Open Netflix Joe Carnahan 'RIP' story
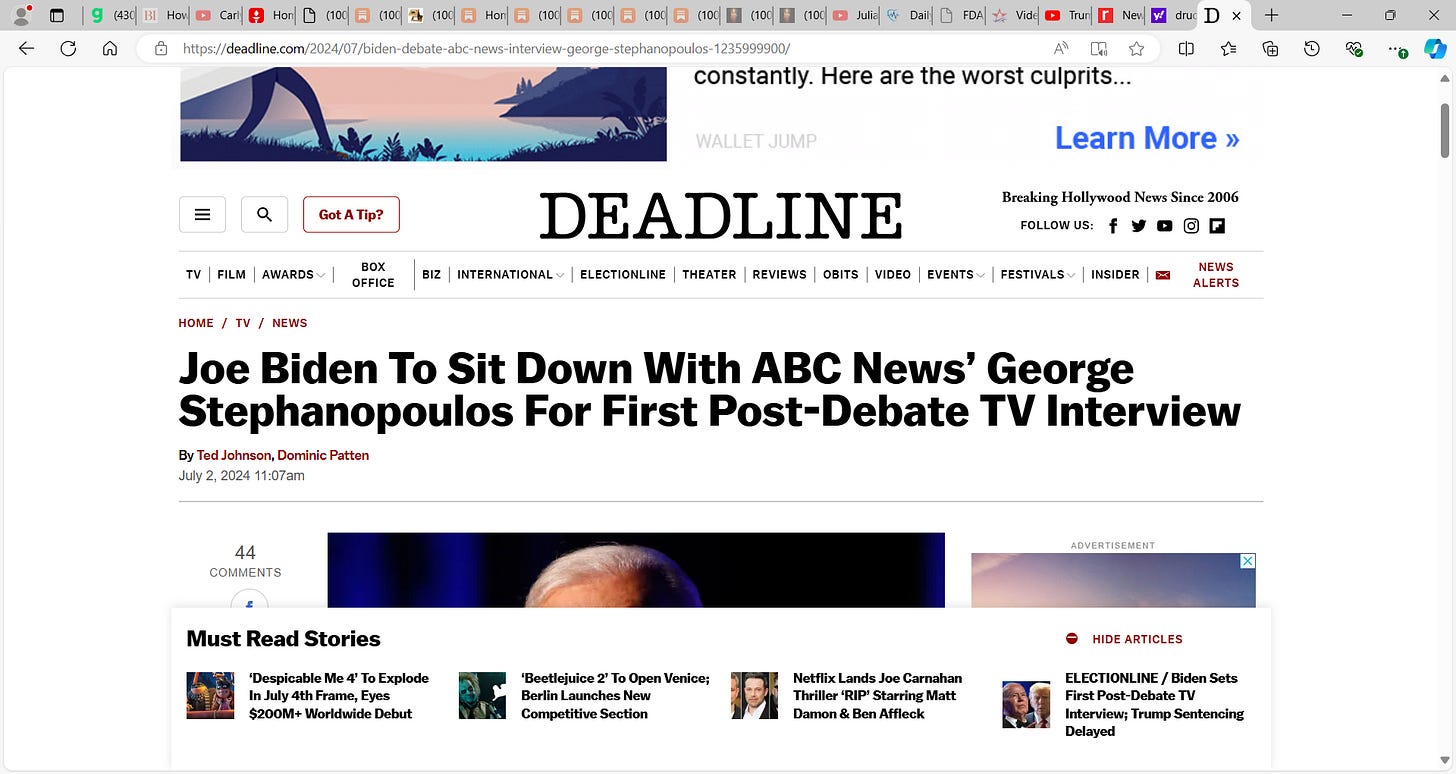 coord(877,696)
